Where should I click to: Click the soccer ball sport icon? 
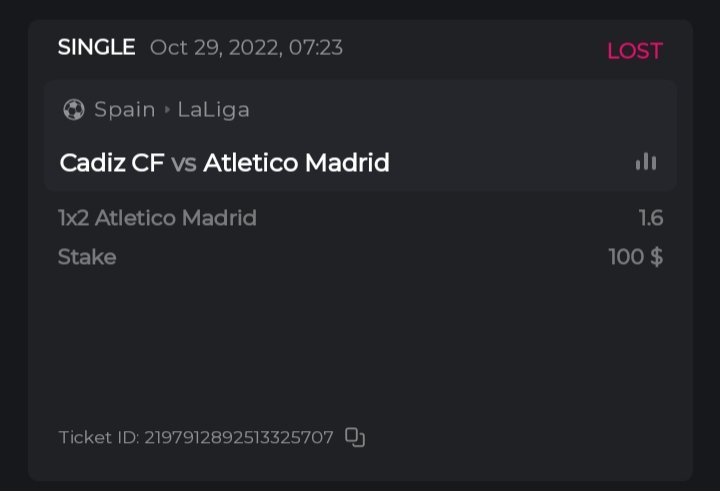coord(73,110)
